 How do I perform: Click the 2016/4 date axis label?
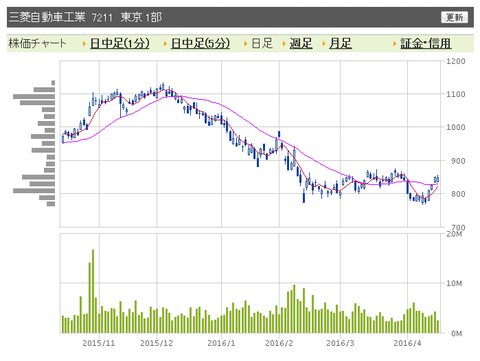tap(407, 343)
